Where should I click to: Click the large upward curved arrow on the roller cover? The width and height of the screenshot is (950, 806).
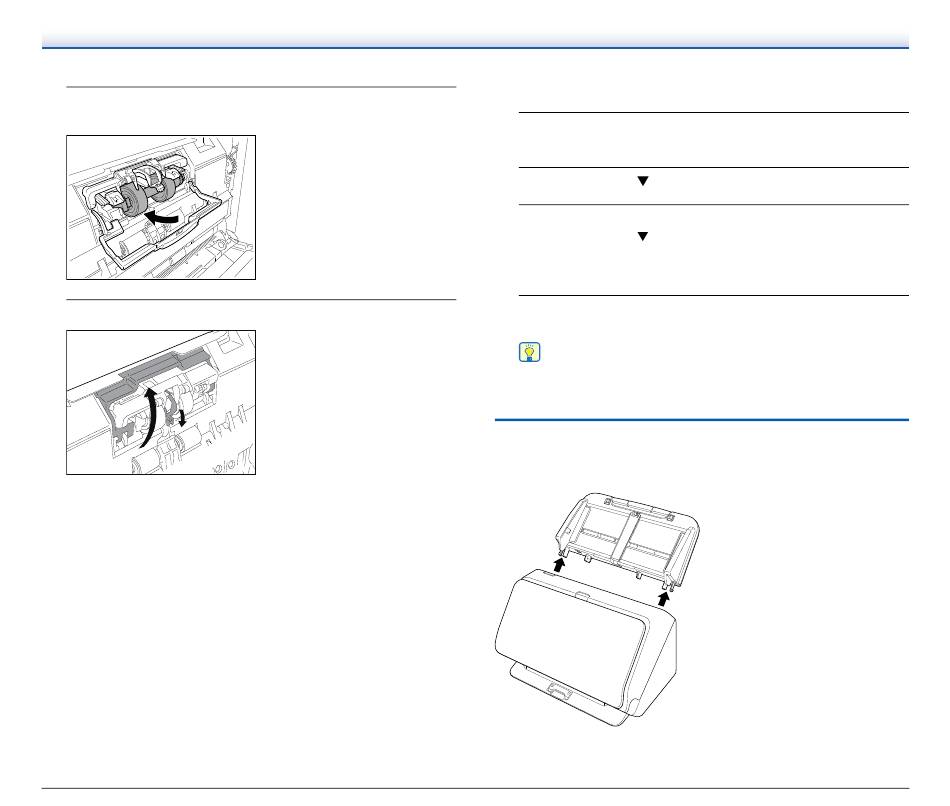click(x=148, y=419)
